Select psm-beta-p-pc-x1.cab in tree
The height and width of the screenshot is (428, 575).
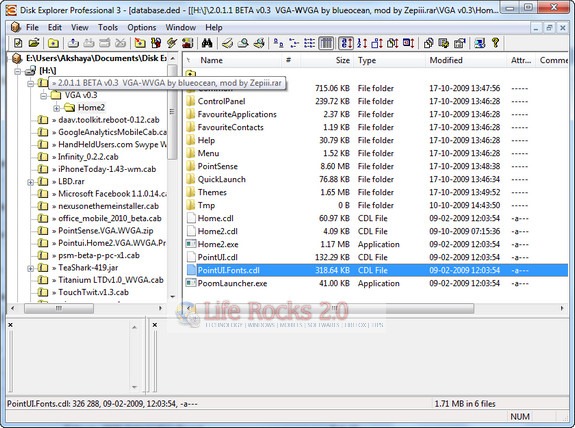click(99, 255)
